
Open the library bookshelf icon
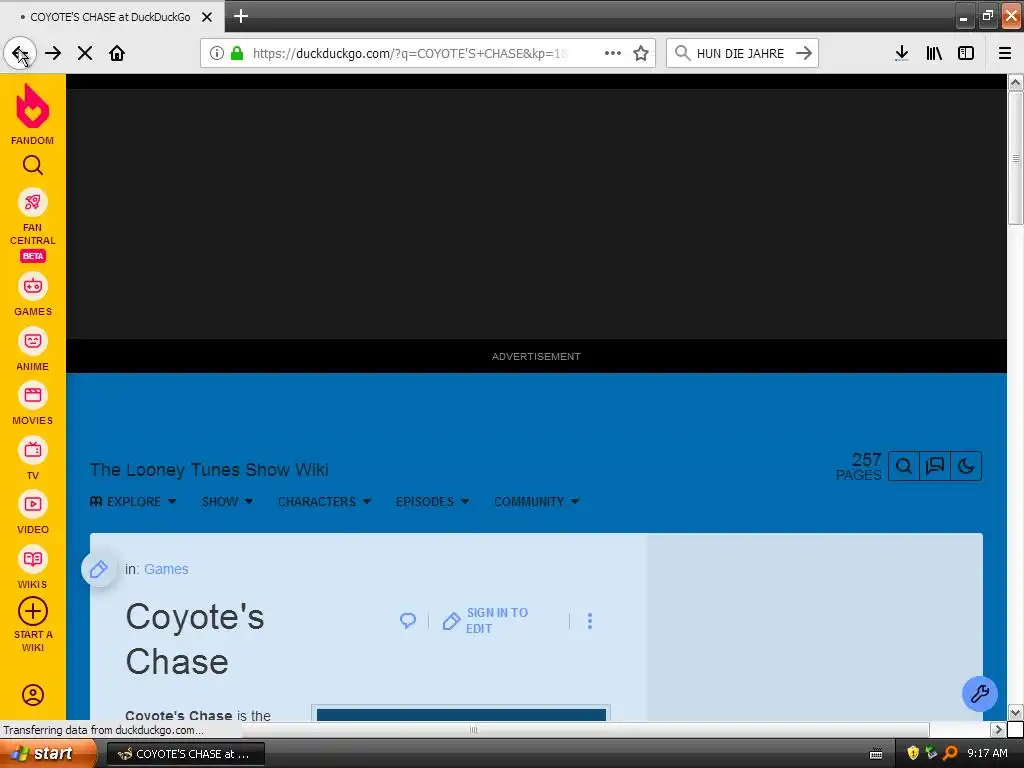pyautogui.click(x=934, y=54)
